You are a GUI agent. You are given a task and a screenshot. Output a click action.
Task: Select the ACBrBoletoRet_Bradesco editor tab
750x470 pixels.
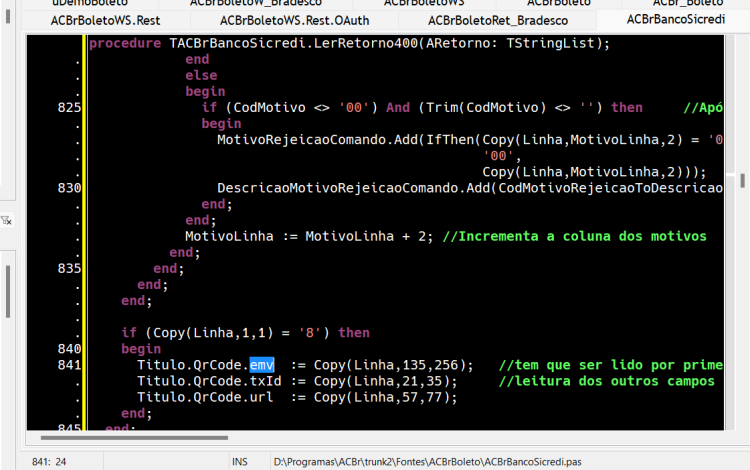point(498,21)
